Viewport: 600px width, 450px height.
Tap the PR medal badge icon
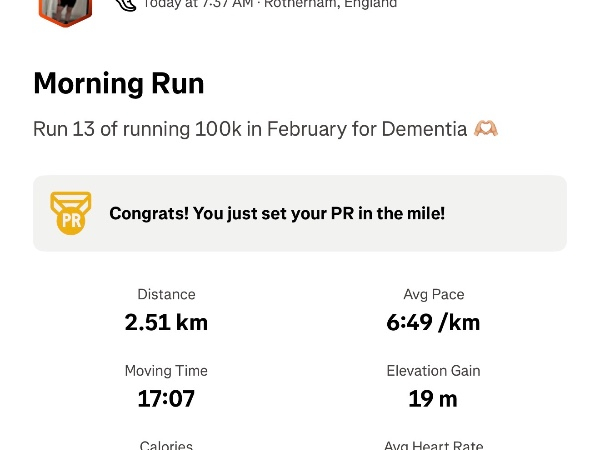71,213
